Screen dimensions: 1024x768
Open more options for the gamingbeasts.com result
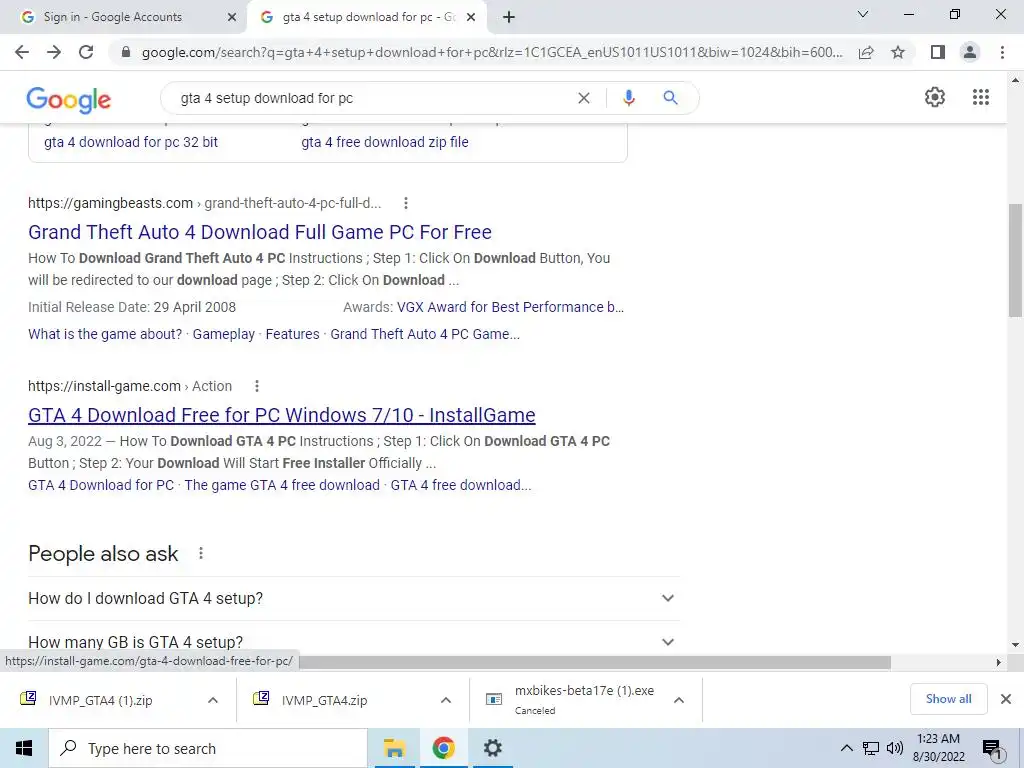coord(406,203)
